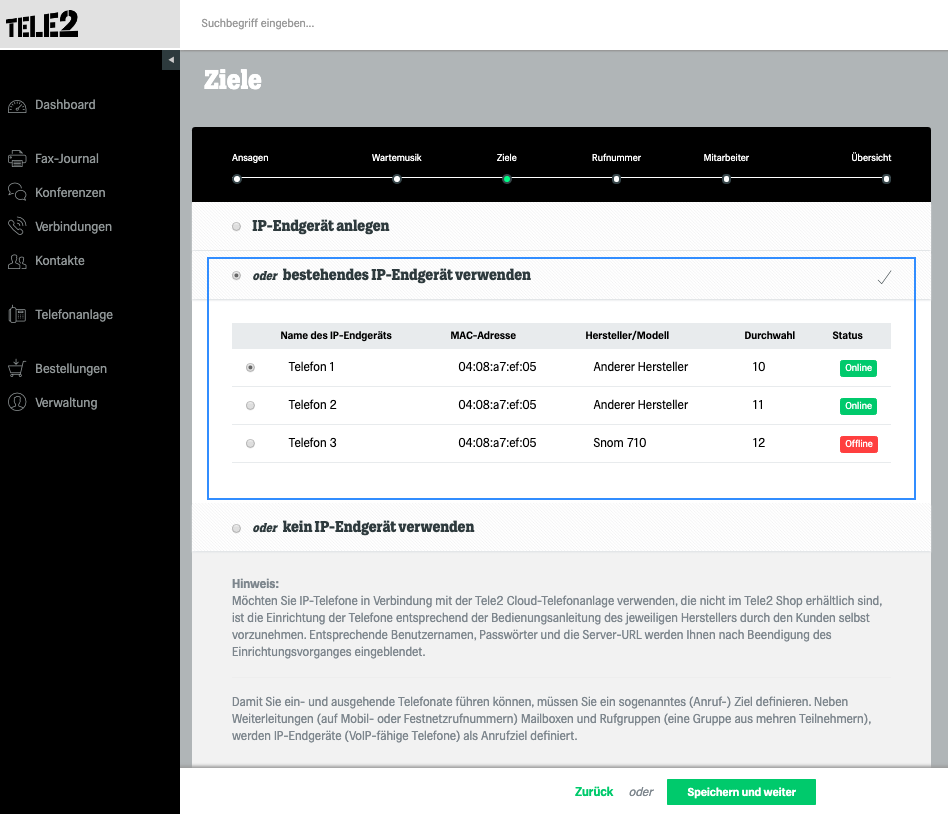Click the Online status badge for Telefon 2
Image resolution: width=948 pixels, height=814 pixels.
point(858,406)
